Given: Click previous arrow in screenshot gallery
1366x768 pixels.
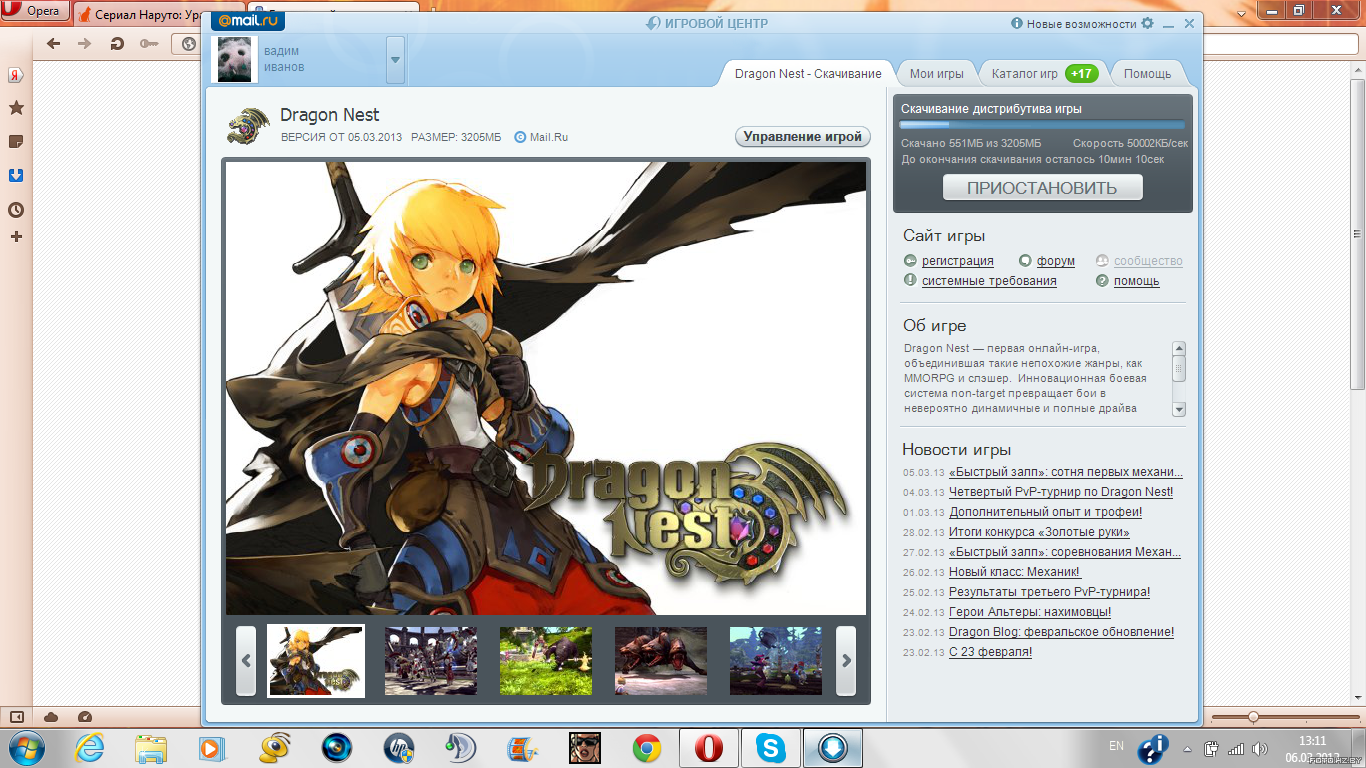Looking at the screenshot, I should coord(246,661).
